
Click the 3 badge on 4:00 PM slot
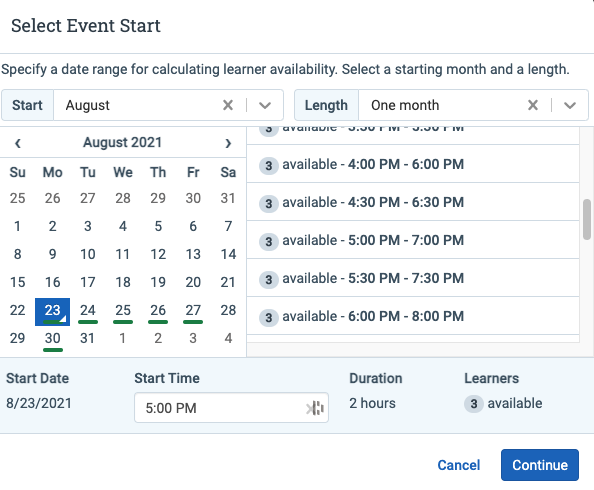(269, 165)
